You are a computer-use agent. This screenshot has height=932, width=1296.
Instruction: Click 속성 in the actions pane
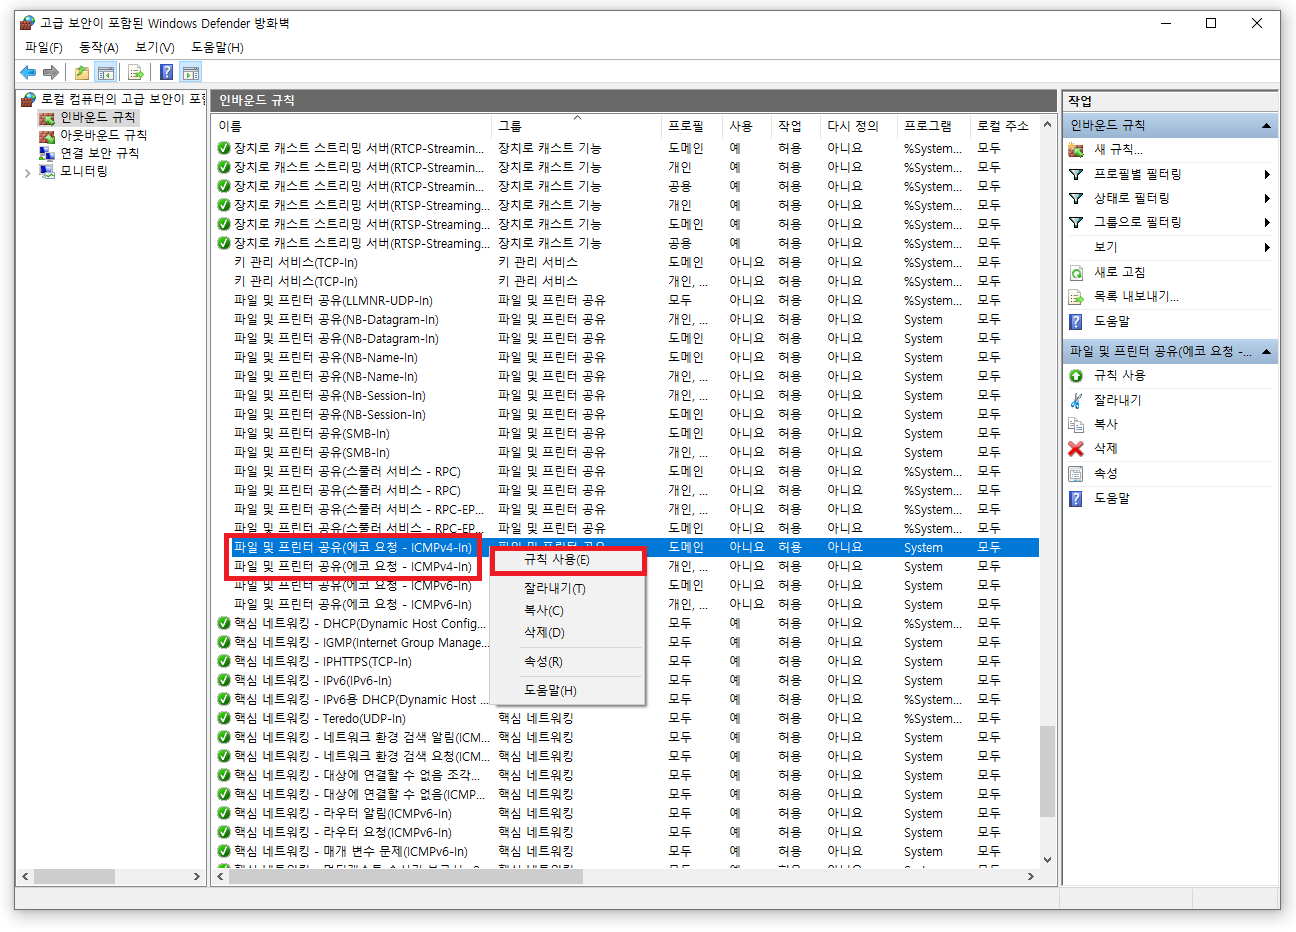click(x=1105, y=473)
